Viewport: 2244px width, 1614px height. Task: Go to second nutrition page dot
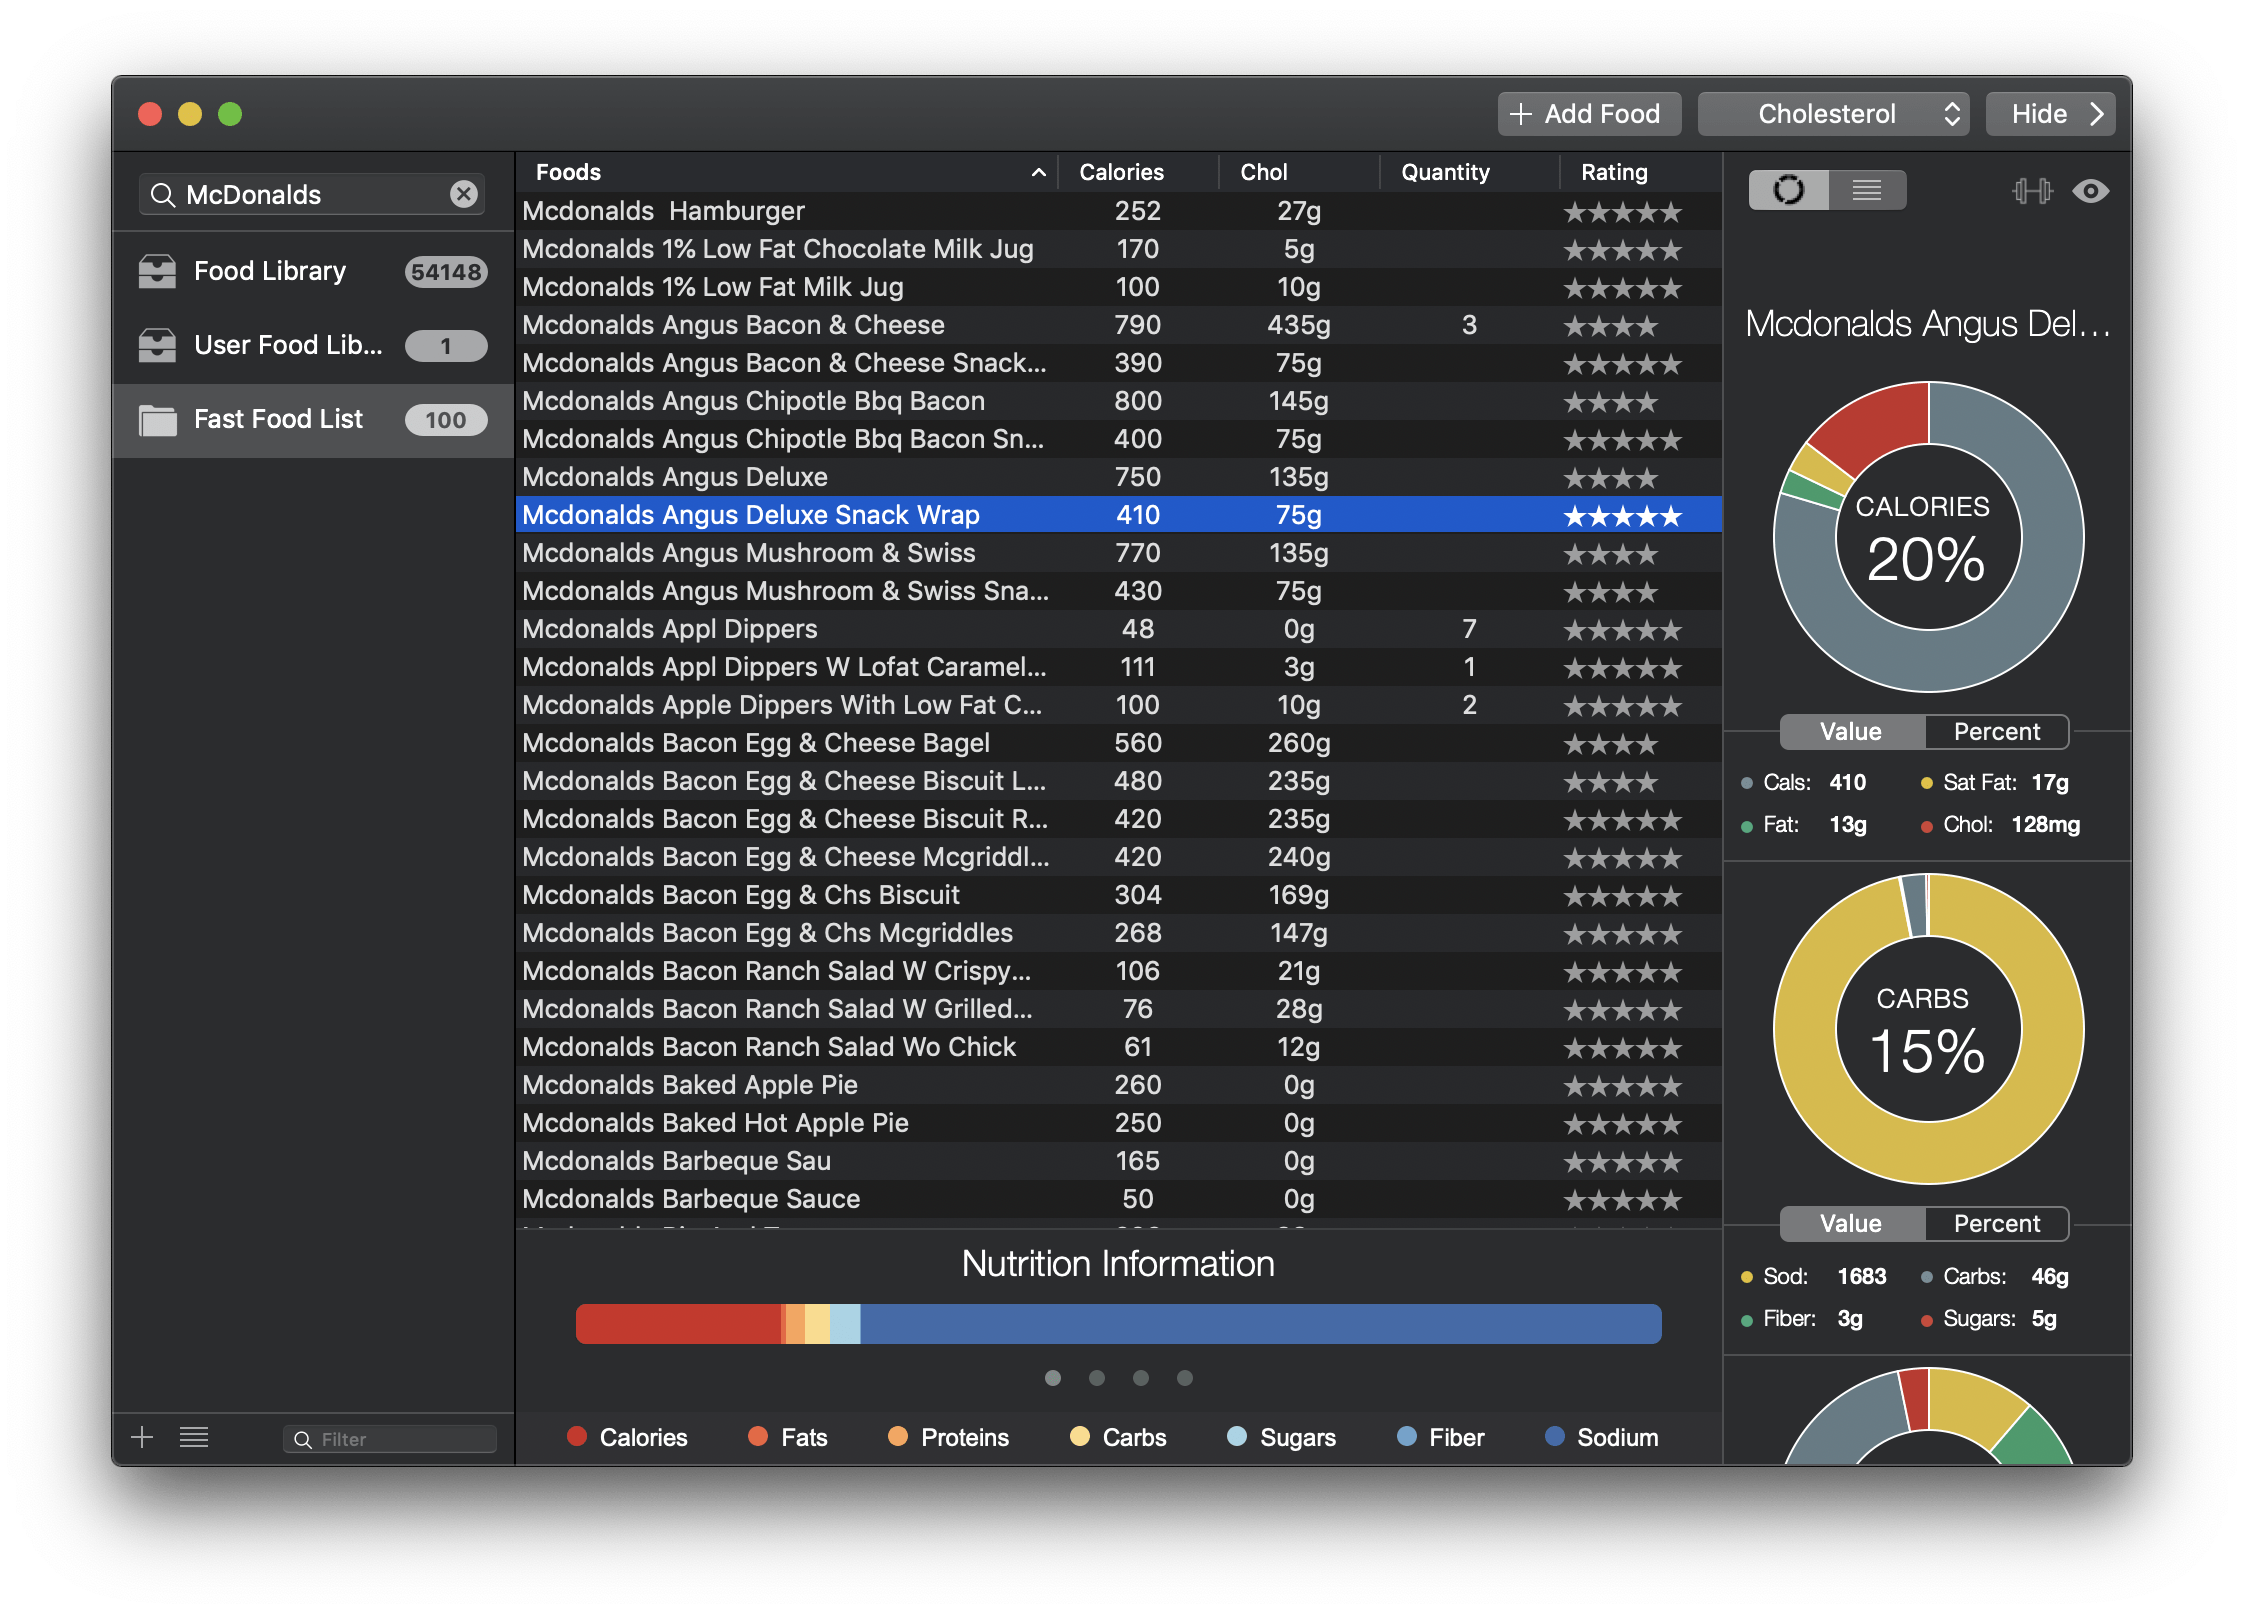pyautogui.click(x=1097, y=1378)
